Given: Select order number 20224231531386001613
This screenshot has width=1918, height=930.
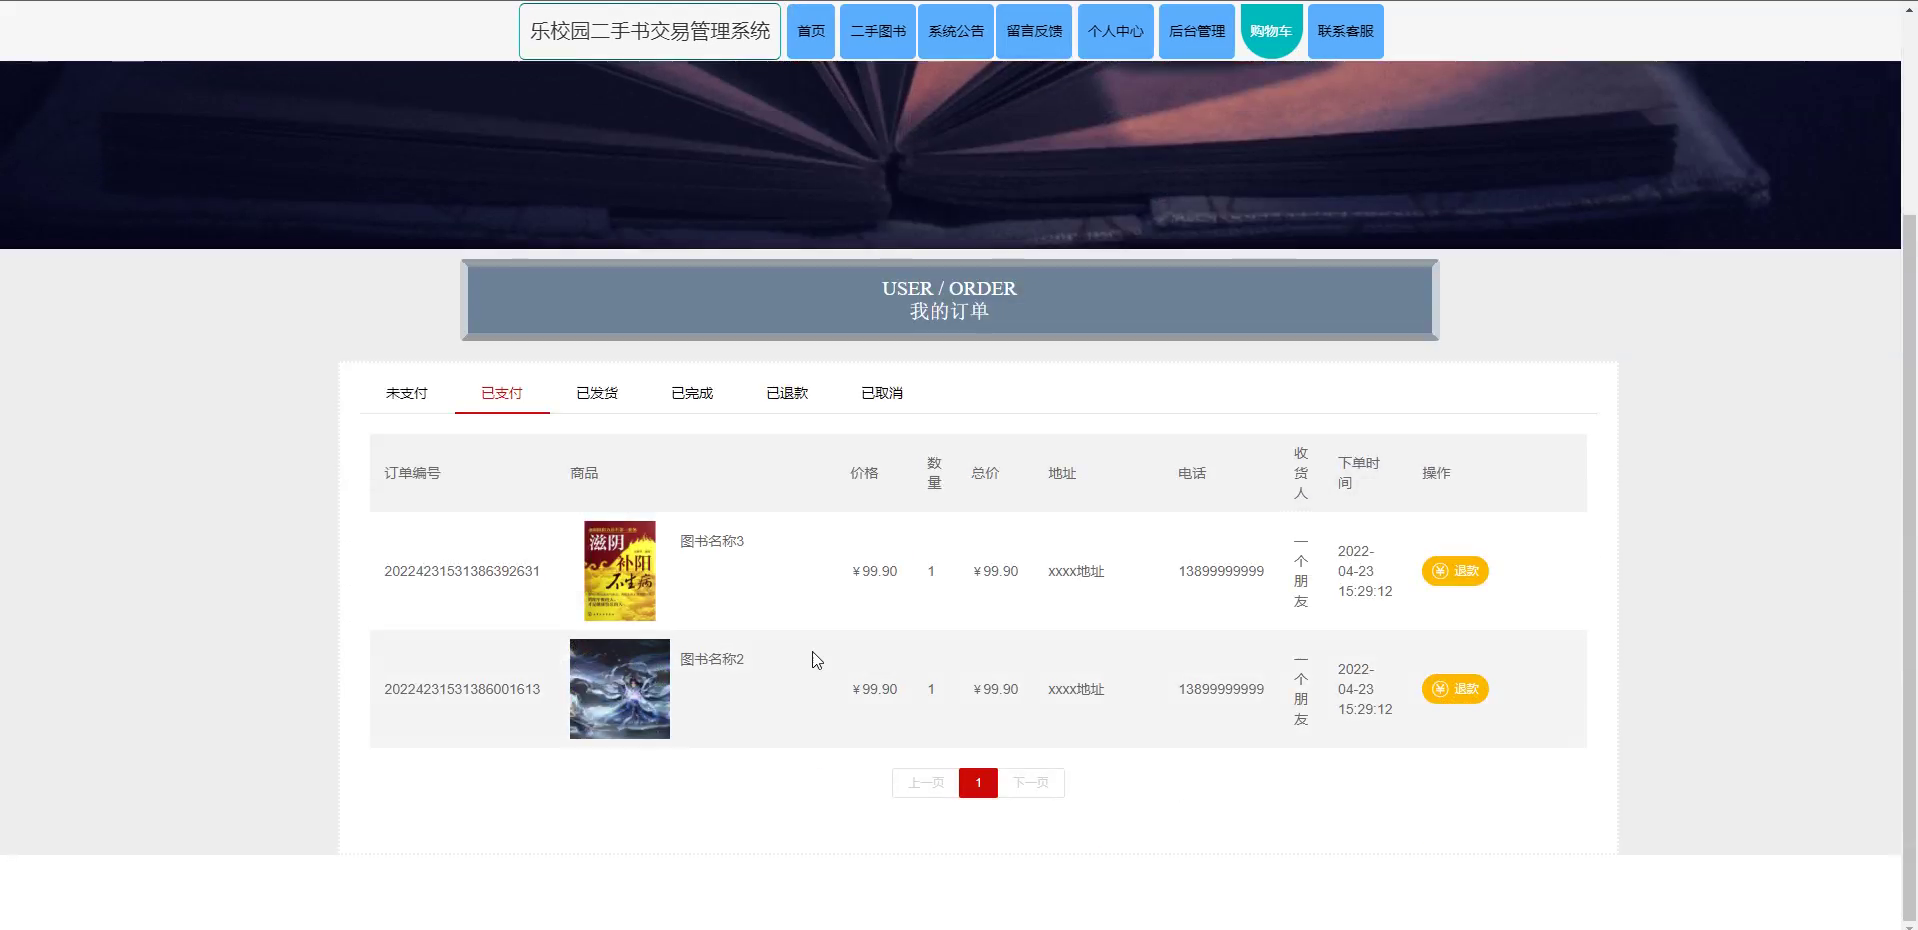Looking at the screenshot, I should point(462,689).
